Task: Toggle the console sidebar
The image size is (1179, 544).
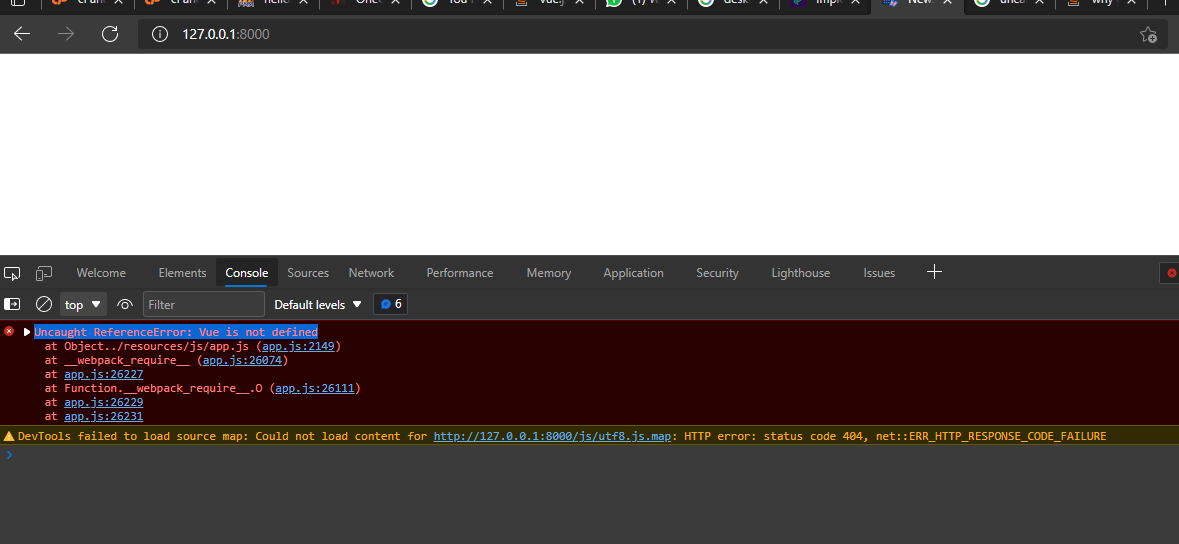Action: point(12,304)
